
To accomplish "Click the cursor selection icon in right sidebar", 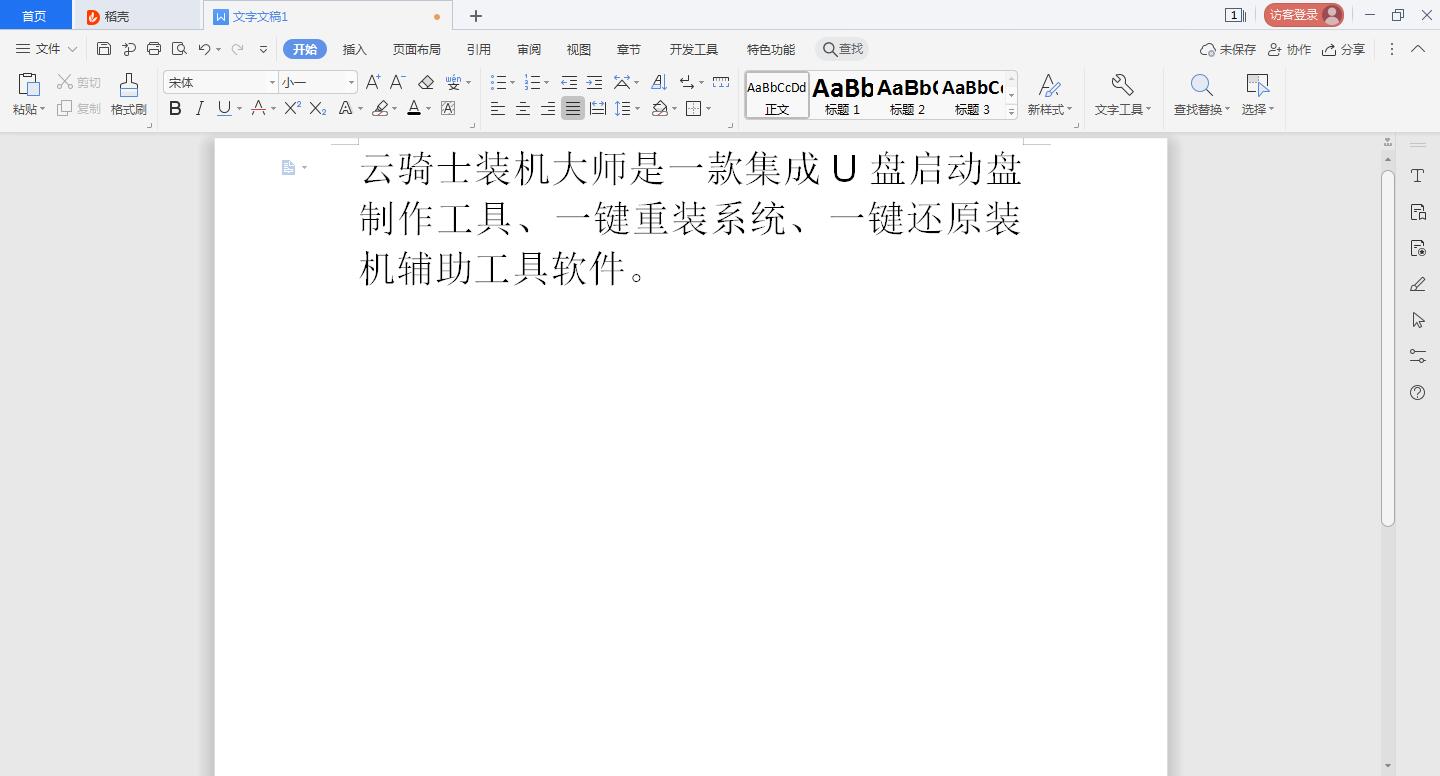I will 1417,320.
